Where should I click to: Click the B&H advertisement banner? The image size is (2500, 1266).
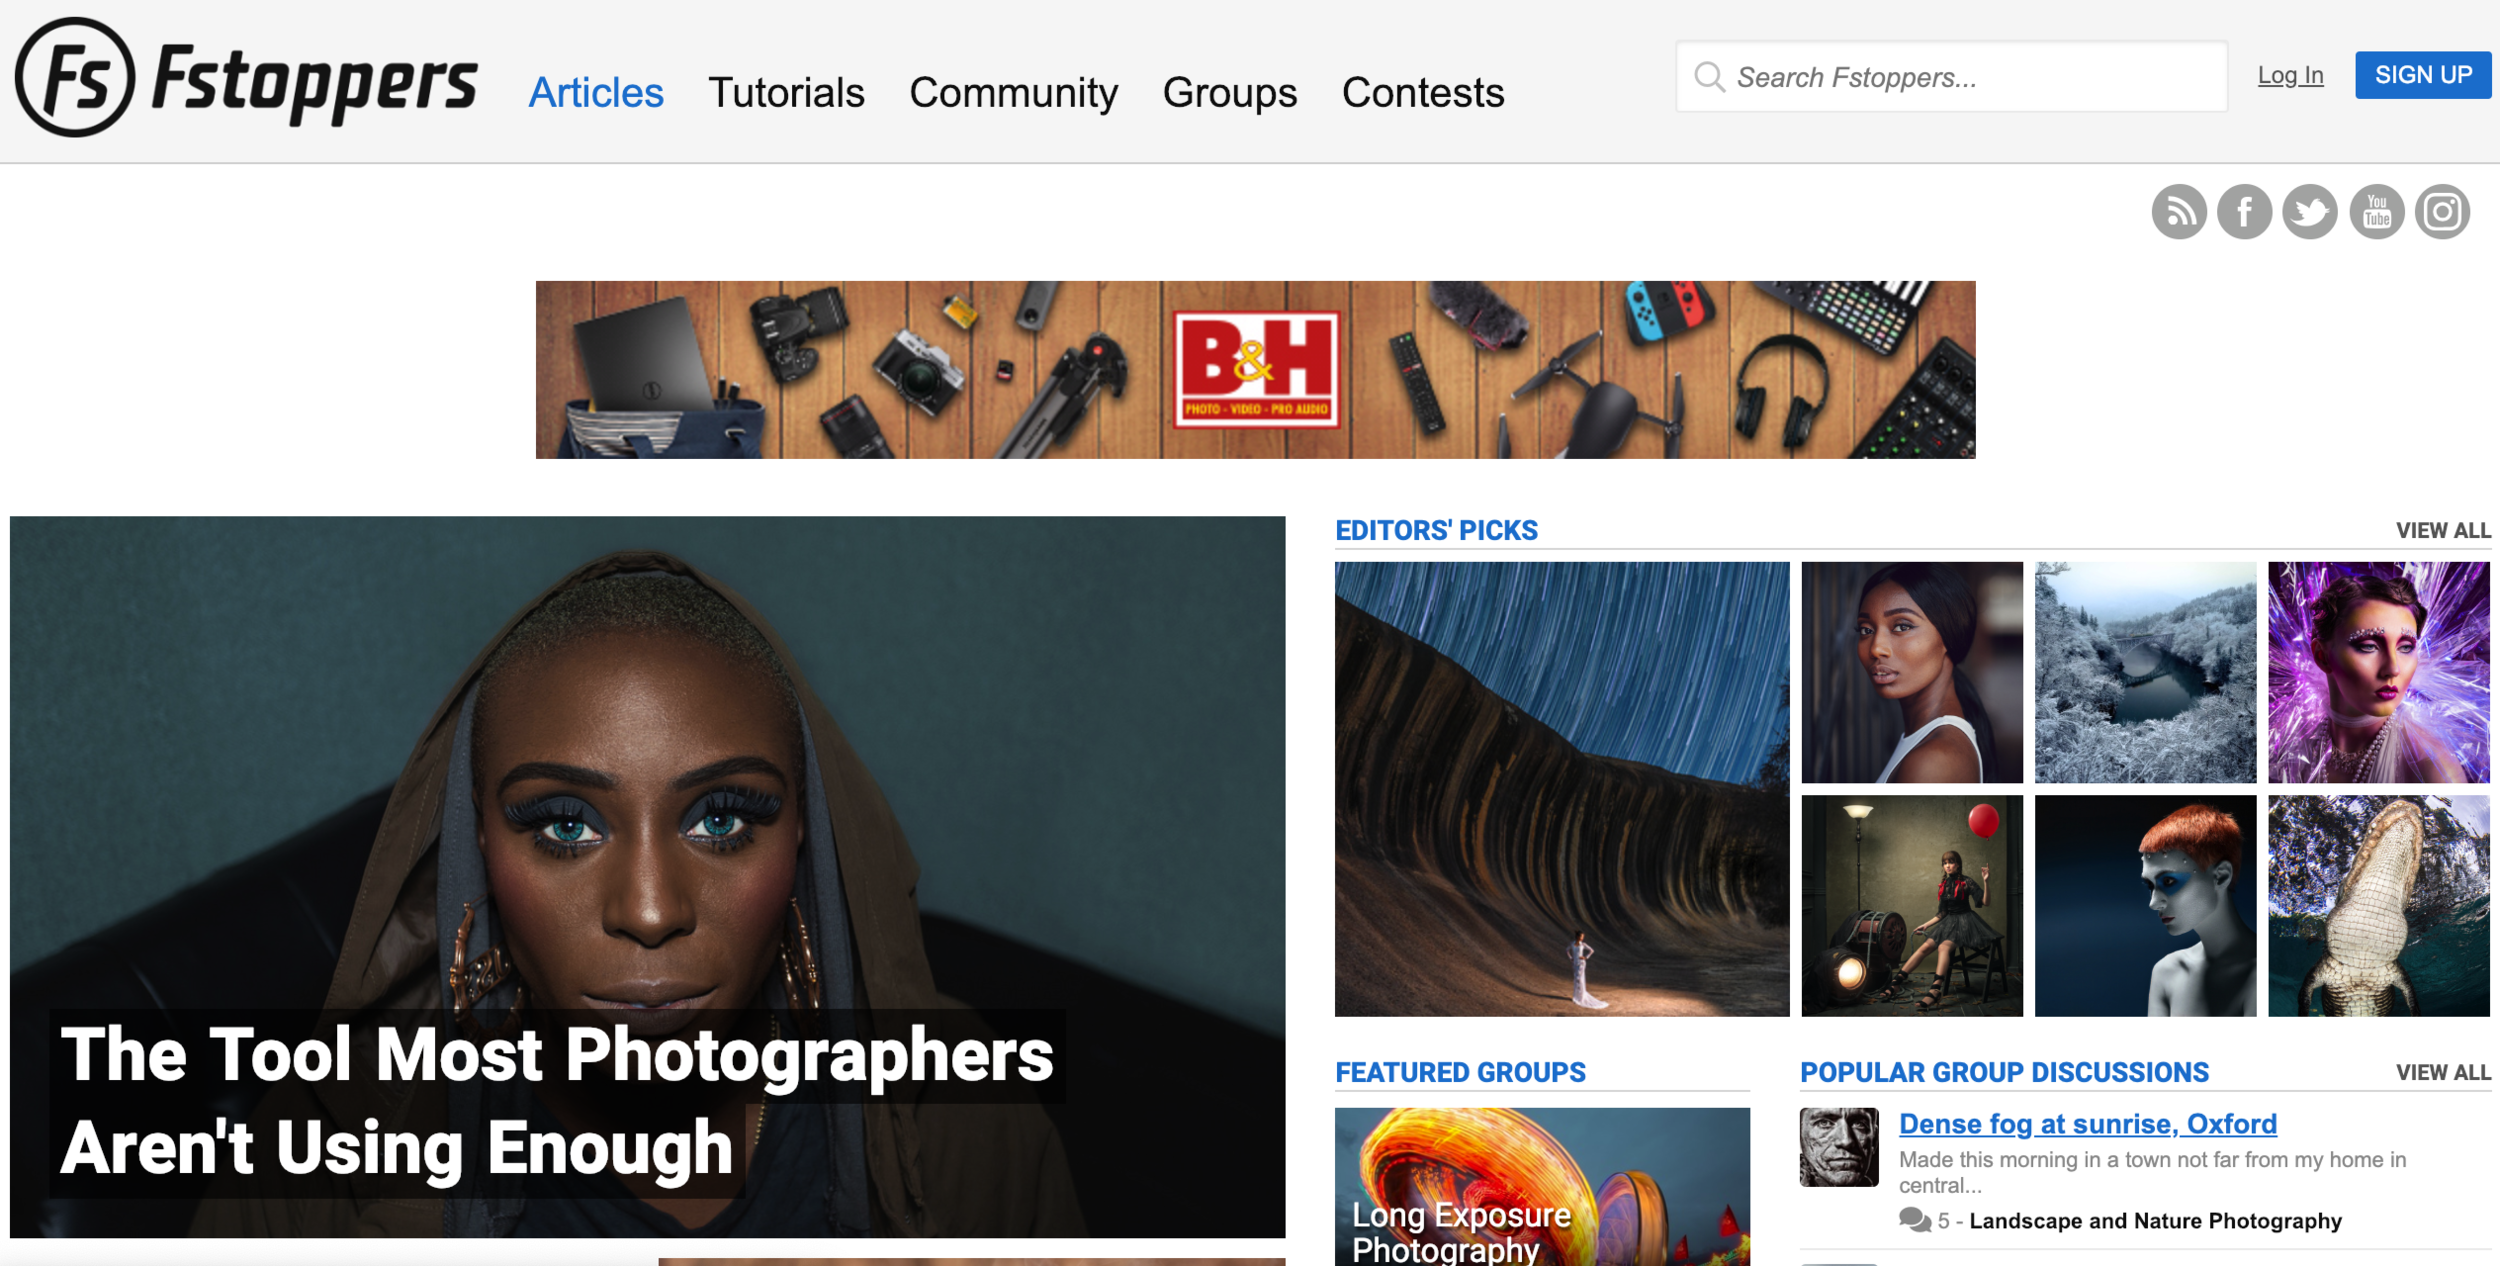point(1255,369)
